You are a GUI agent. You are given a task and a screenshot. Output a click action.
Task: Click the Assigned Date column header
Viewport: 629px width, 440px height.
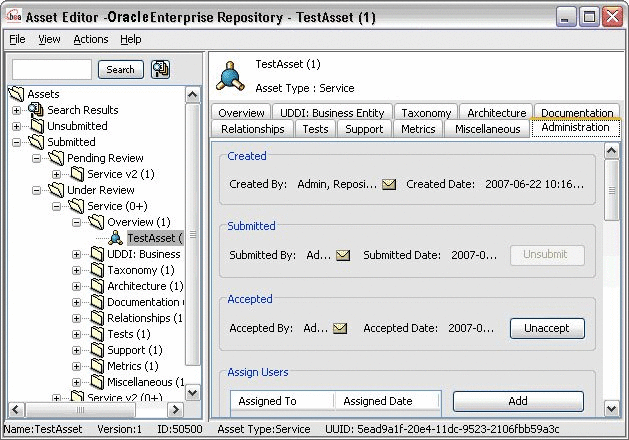click(387, 401)
